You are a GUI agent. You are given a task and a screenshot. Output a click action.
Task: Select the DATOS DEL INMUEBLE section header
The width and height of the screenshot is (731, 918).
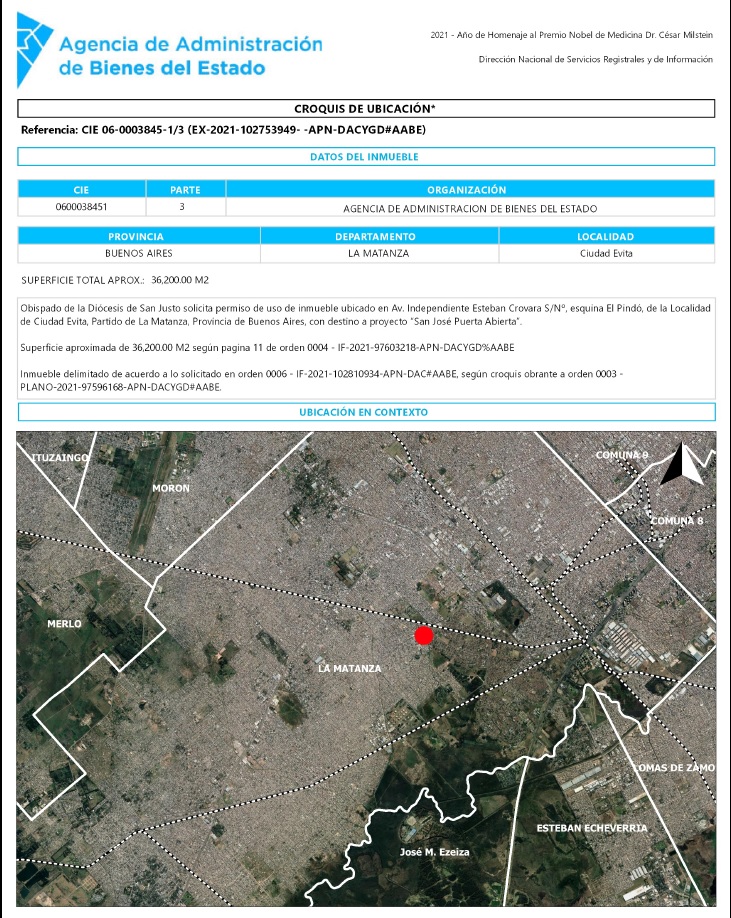pos(365,157)
